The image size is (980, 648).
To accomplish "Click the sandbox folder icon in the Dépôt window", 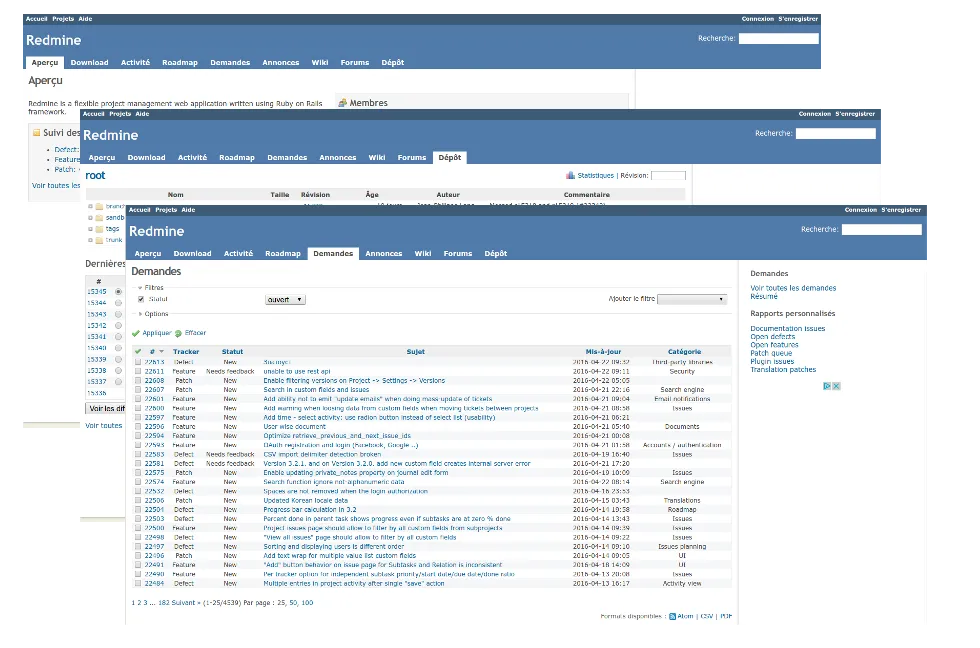I will [x=99, y=217].
